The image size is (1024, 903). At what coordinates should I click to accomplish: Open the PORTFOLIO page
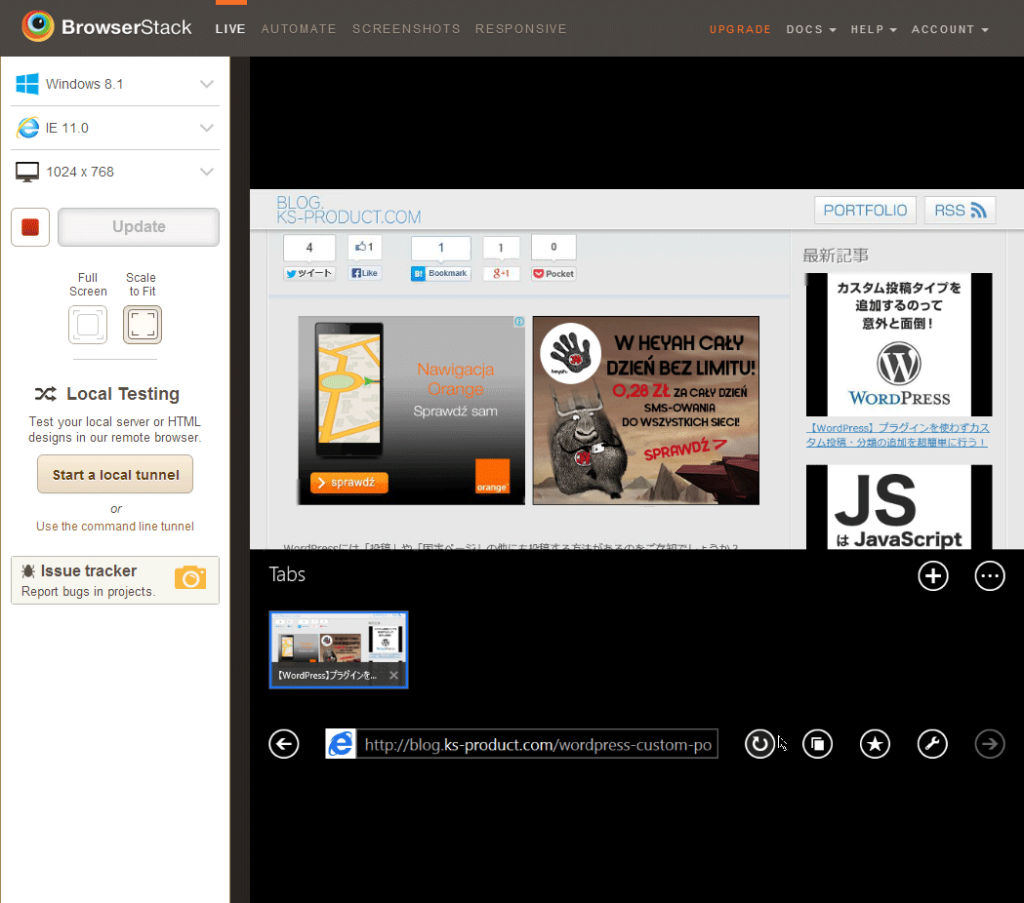pos(865,210)
